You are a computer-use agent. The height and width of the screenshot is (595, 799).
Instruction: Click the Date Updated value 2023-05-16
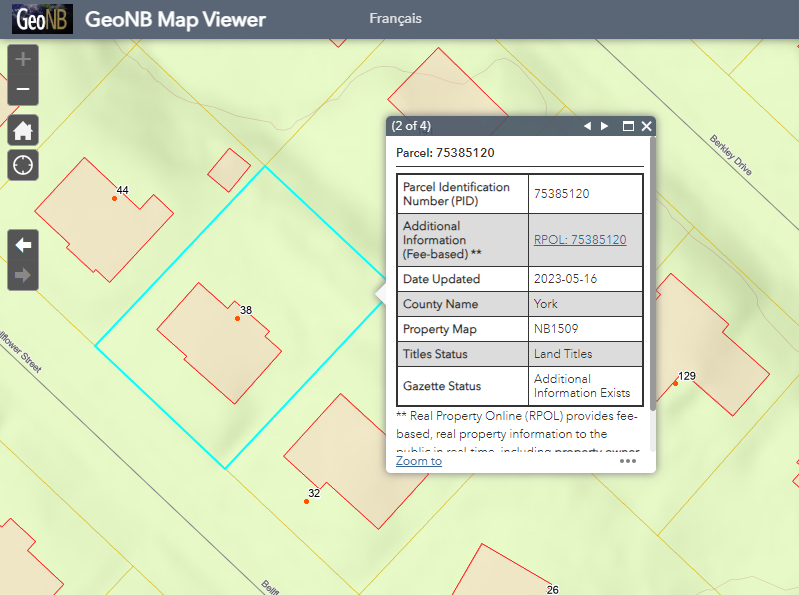pyautogui.click(x=565, y=279)
